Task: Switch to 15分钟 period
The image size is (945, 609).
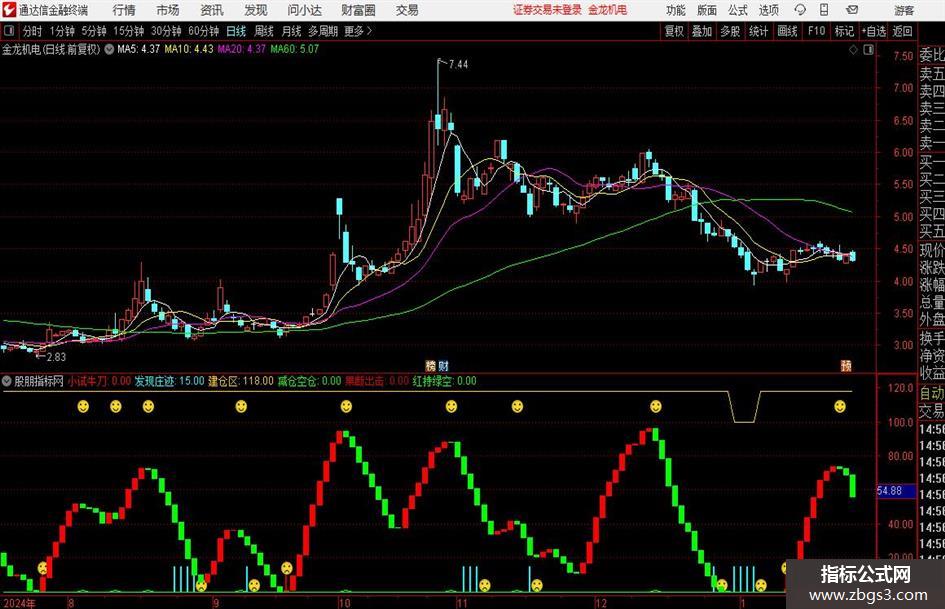Action: tap(128, 31)
